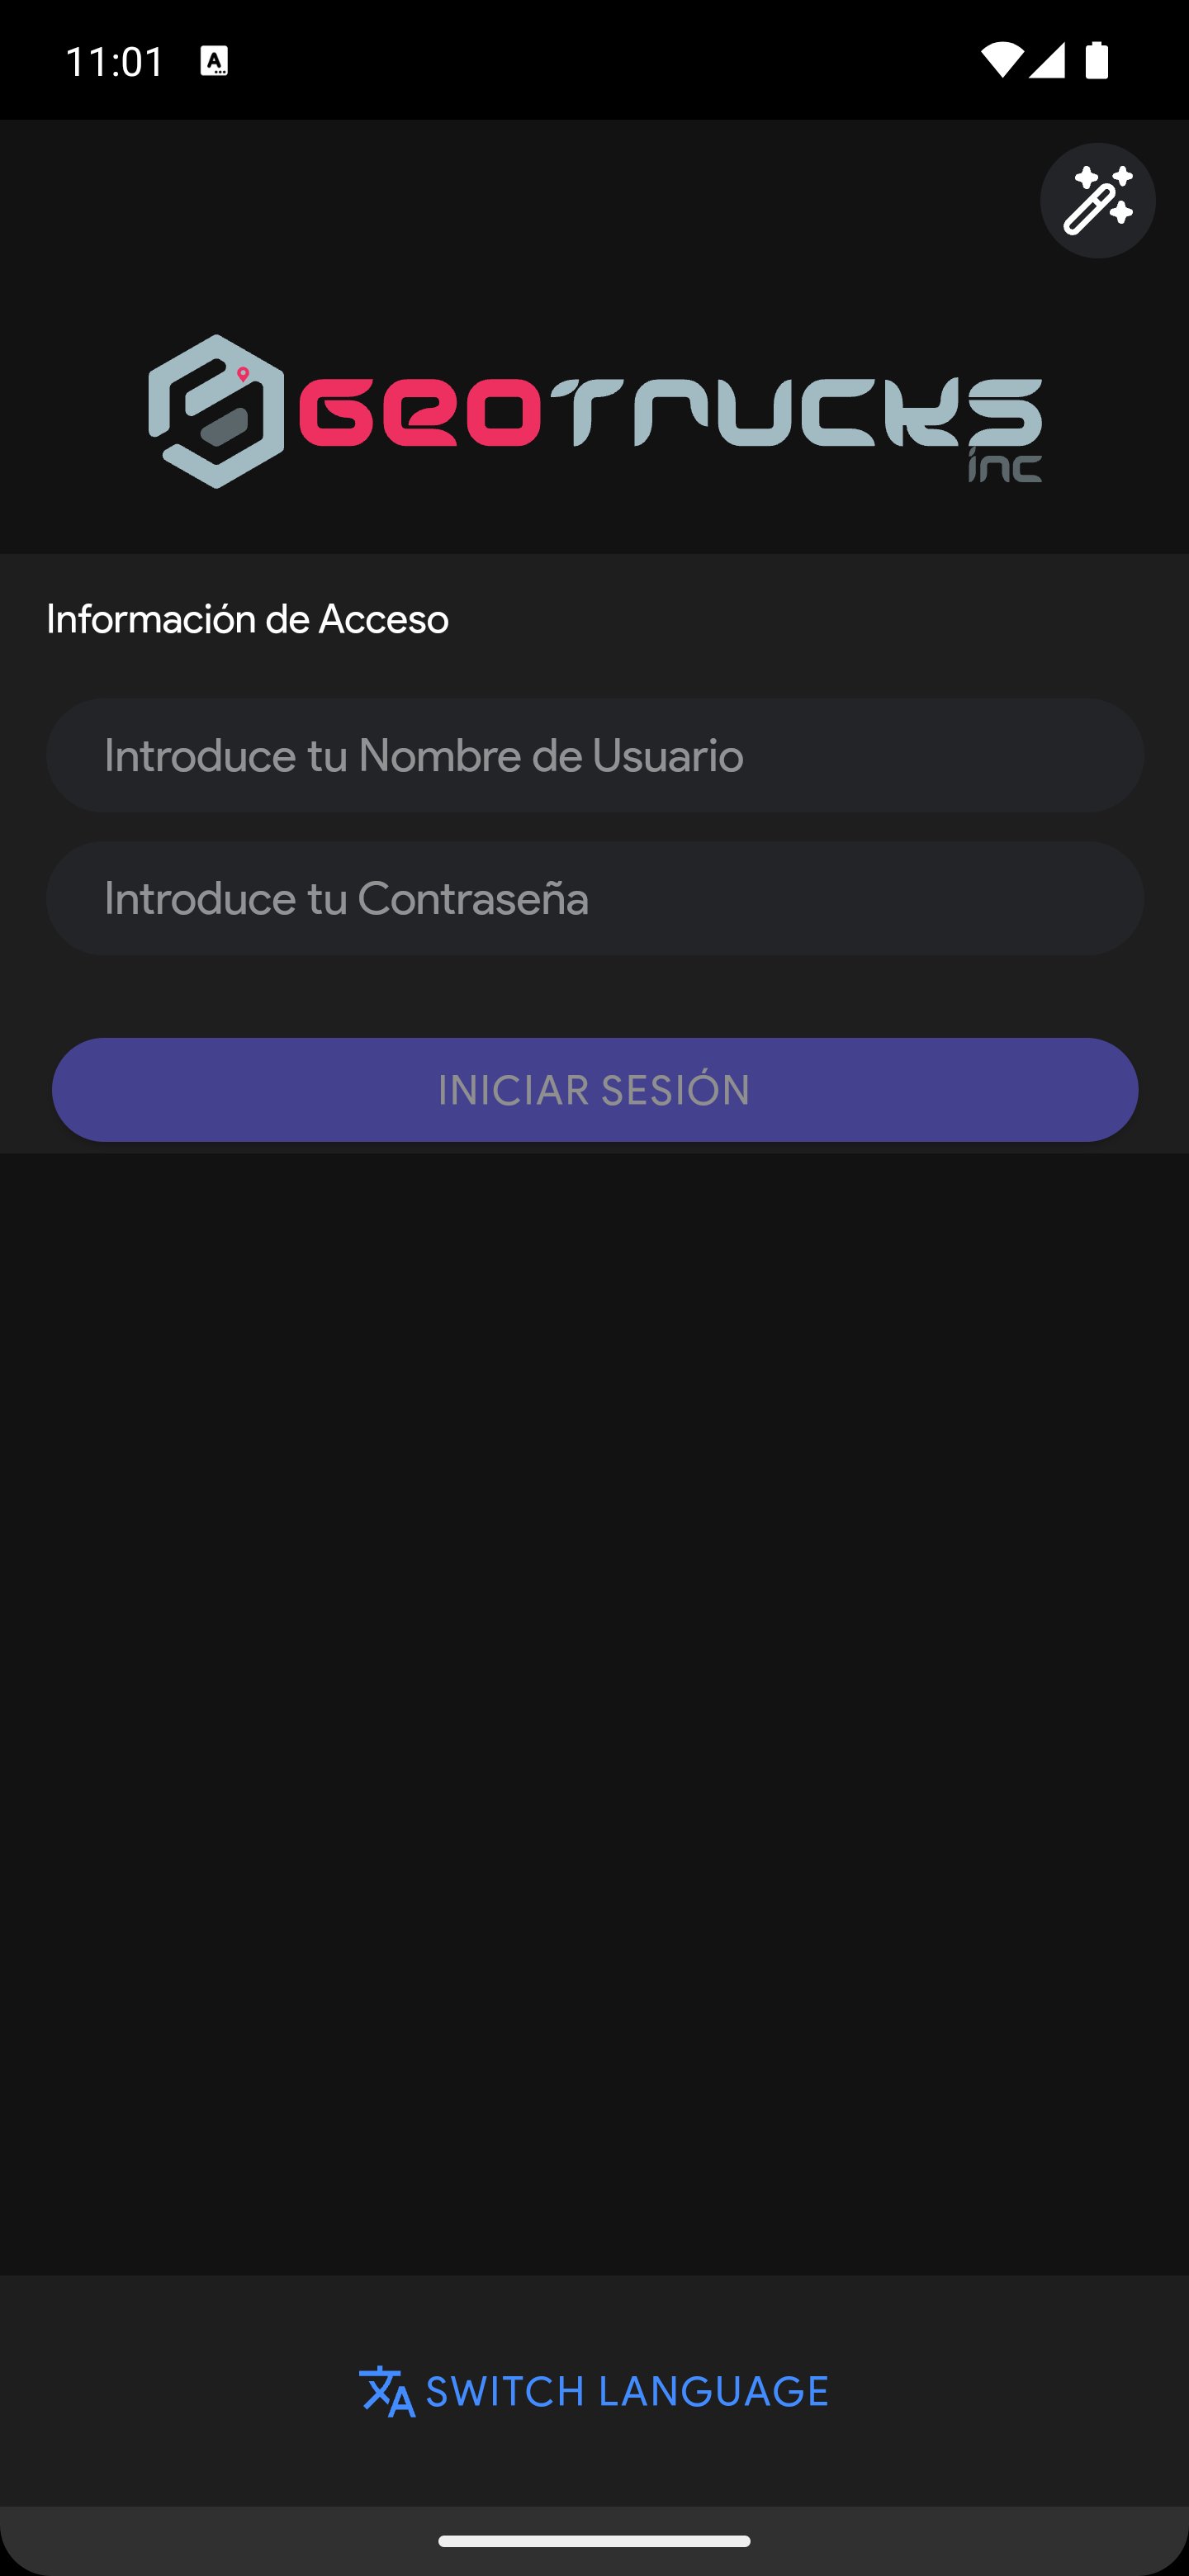The height and width of the screenshot is (2576, 1189).
Task: Tap the magic wand icon button
Action: point(1097,201)
